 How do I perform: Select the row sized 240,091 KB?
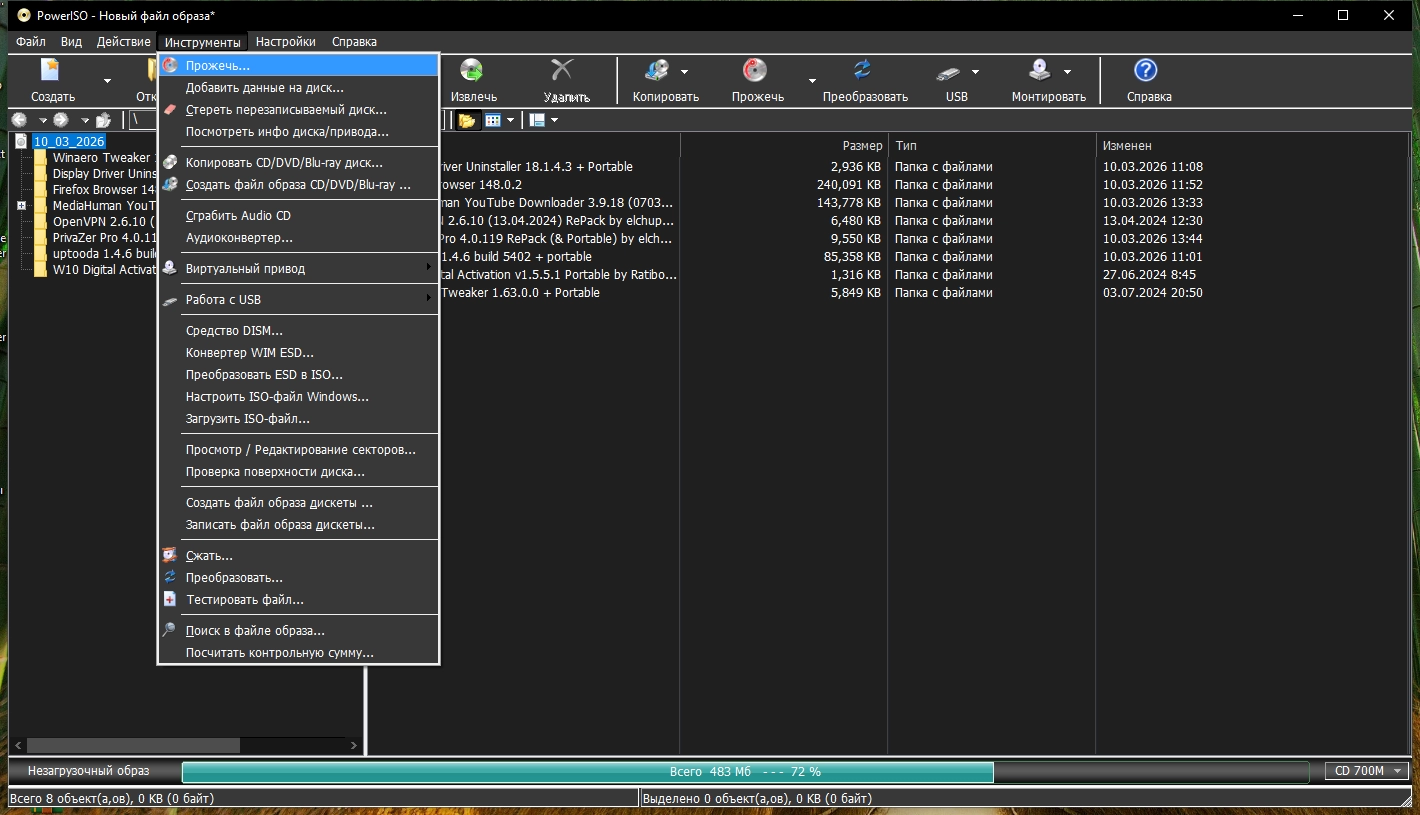pos(890,185)
